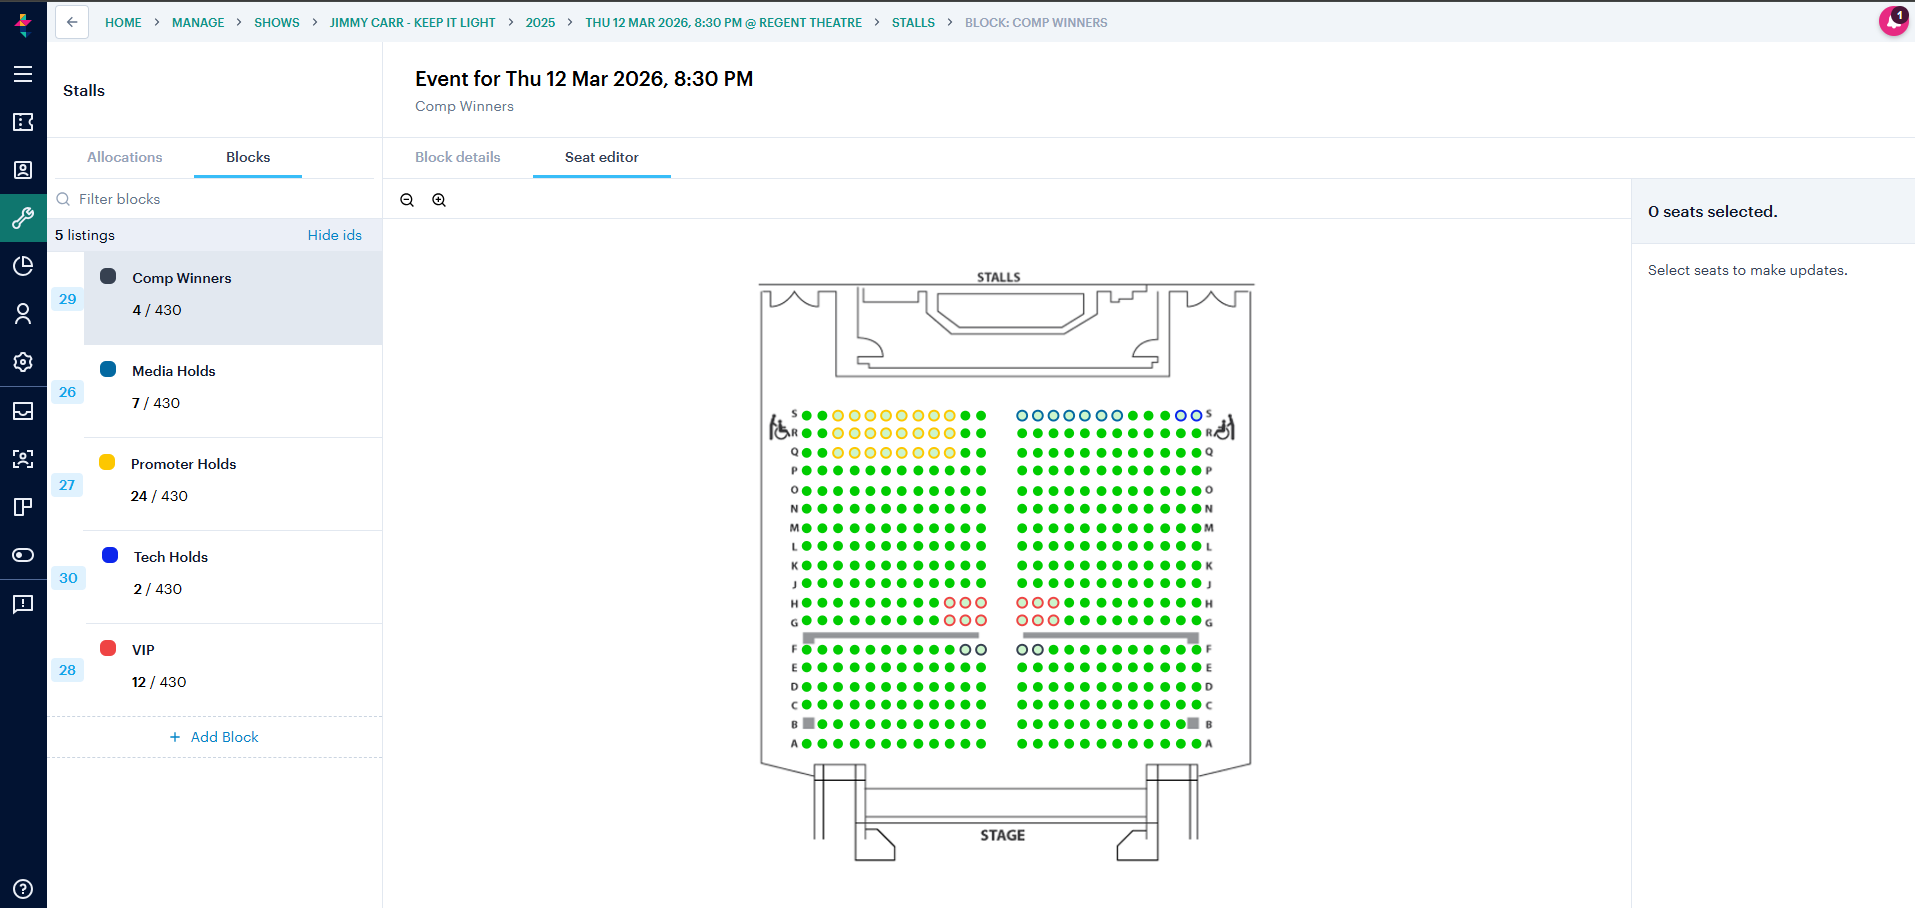Navigate to STALLS breadcrumb
The image size is (1915, 908).
[x=913, y=22]
